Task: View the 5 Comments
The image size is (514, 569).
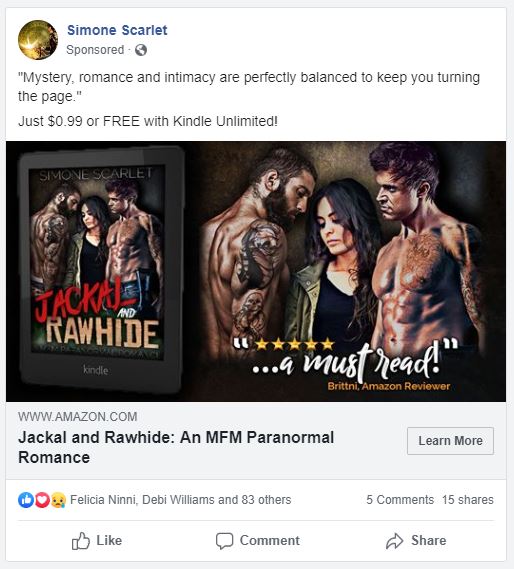Action: click(x=400, y=500)
